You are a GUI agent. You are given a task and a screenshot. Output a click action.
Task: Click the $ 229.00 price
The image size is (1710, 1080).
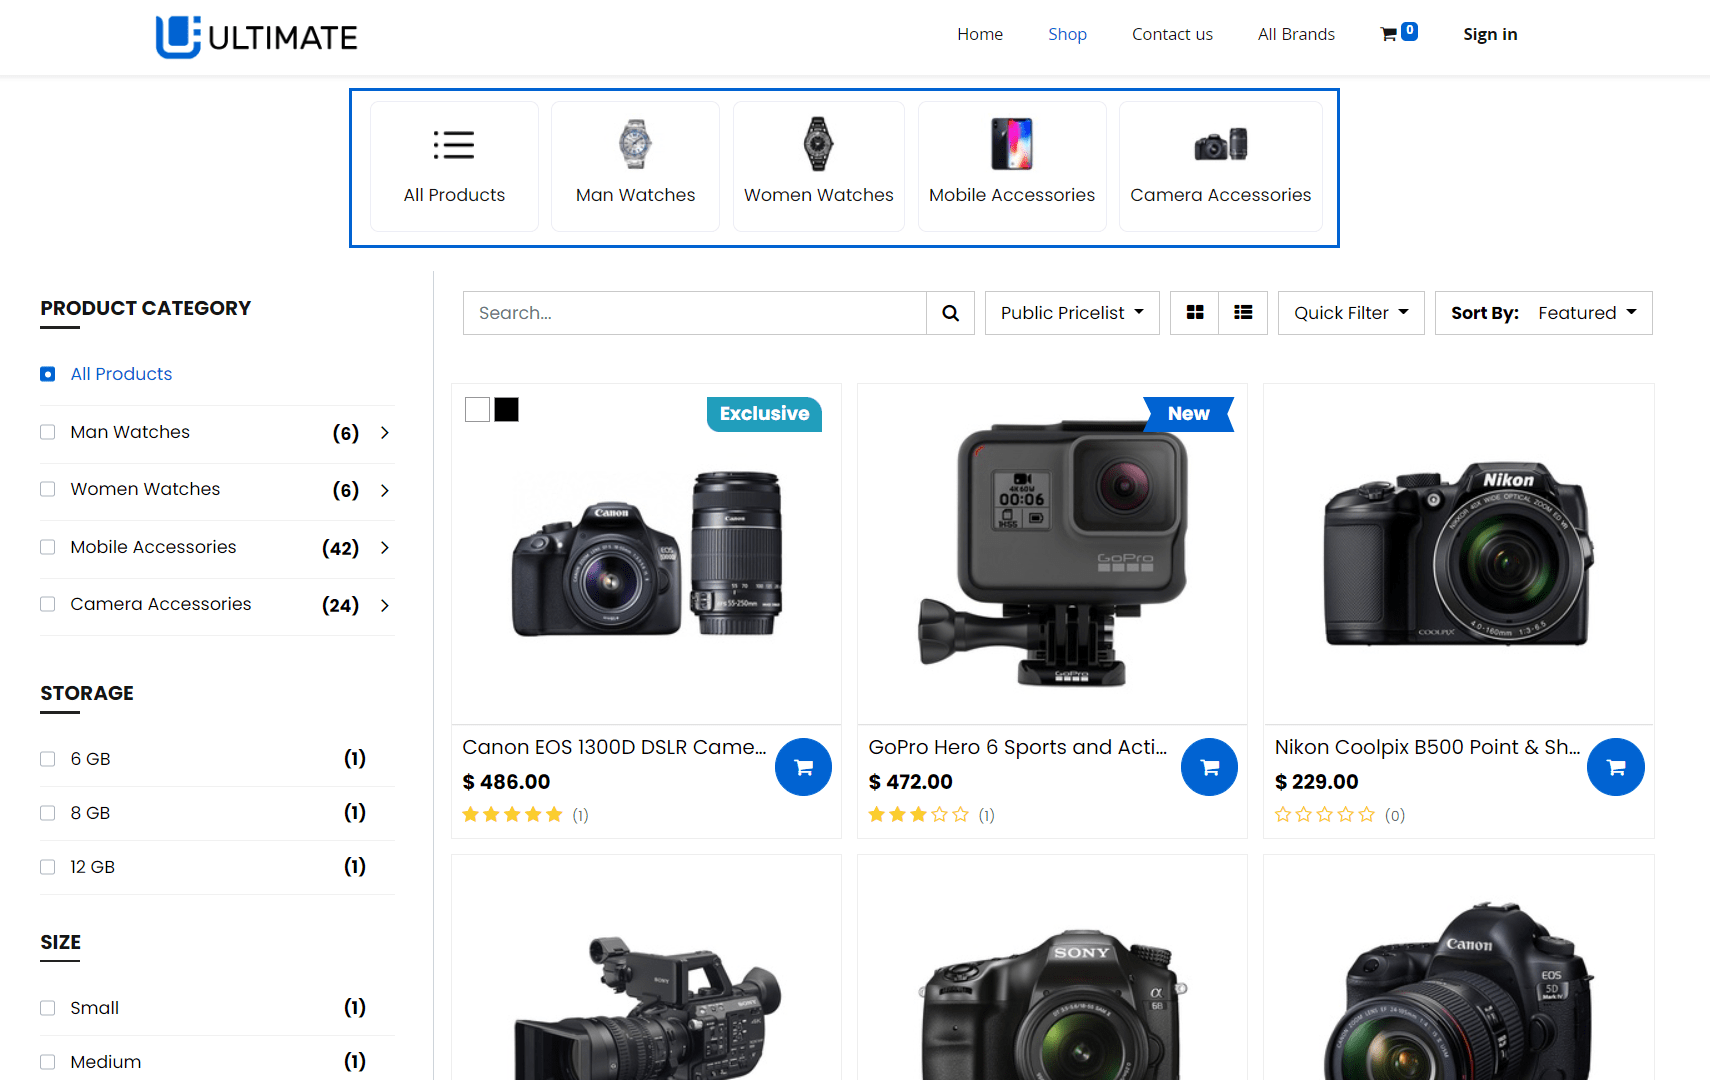[1316, 782]
